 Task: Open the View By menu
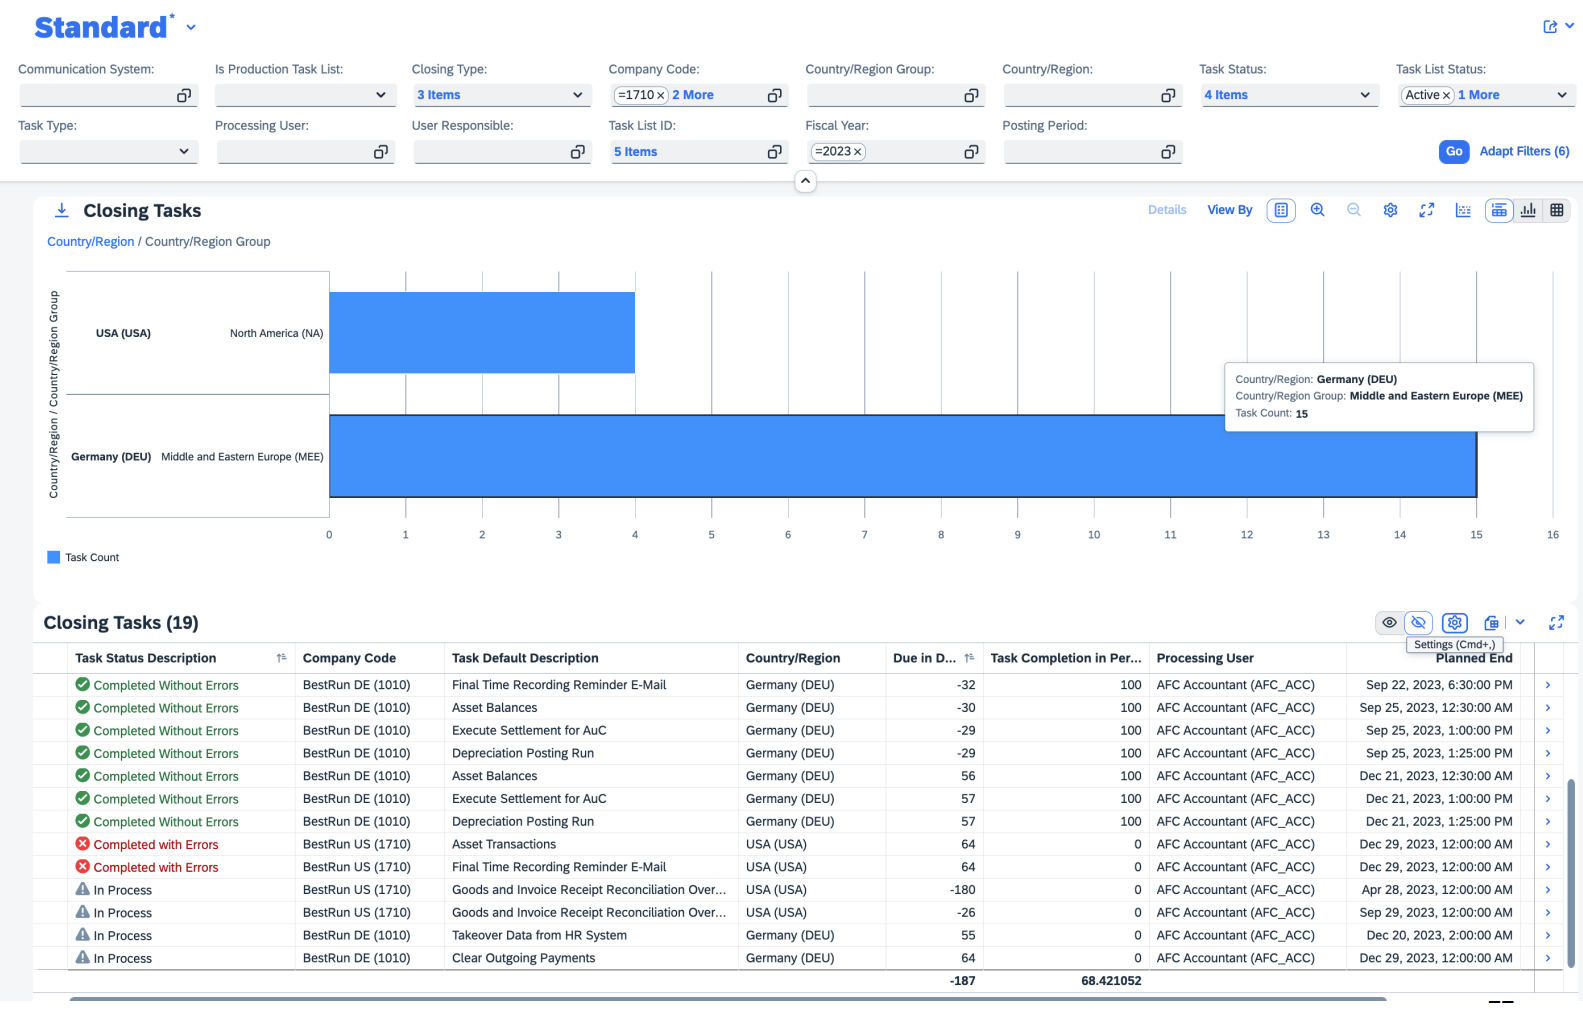click(1229, 210)
